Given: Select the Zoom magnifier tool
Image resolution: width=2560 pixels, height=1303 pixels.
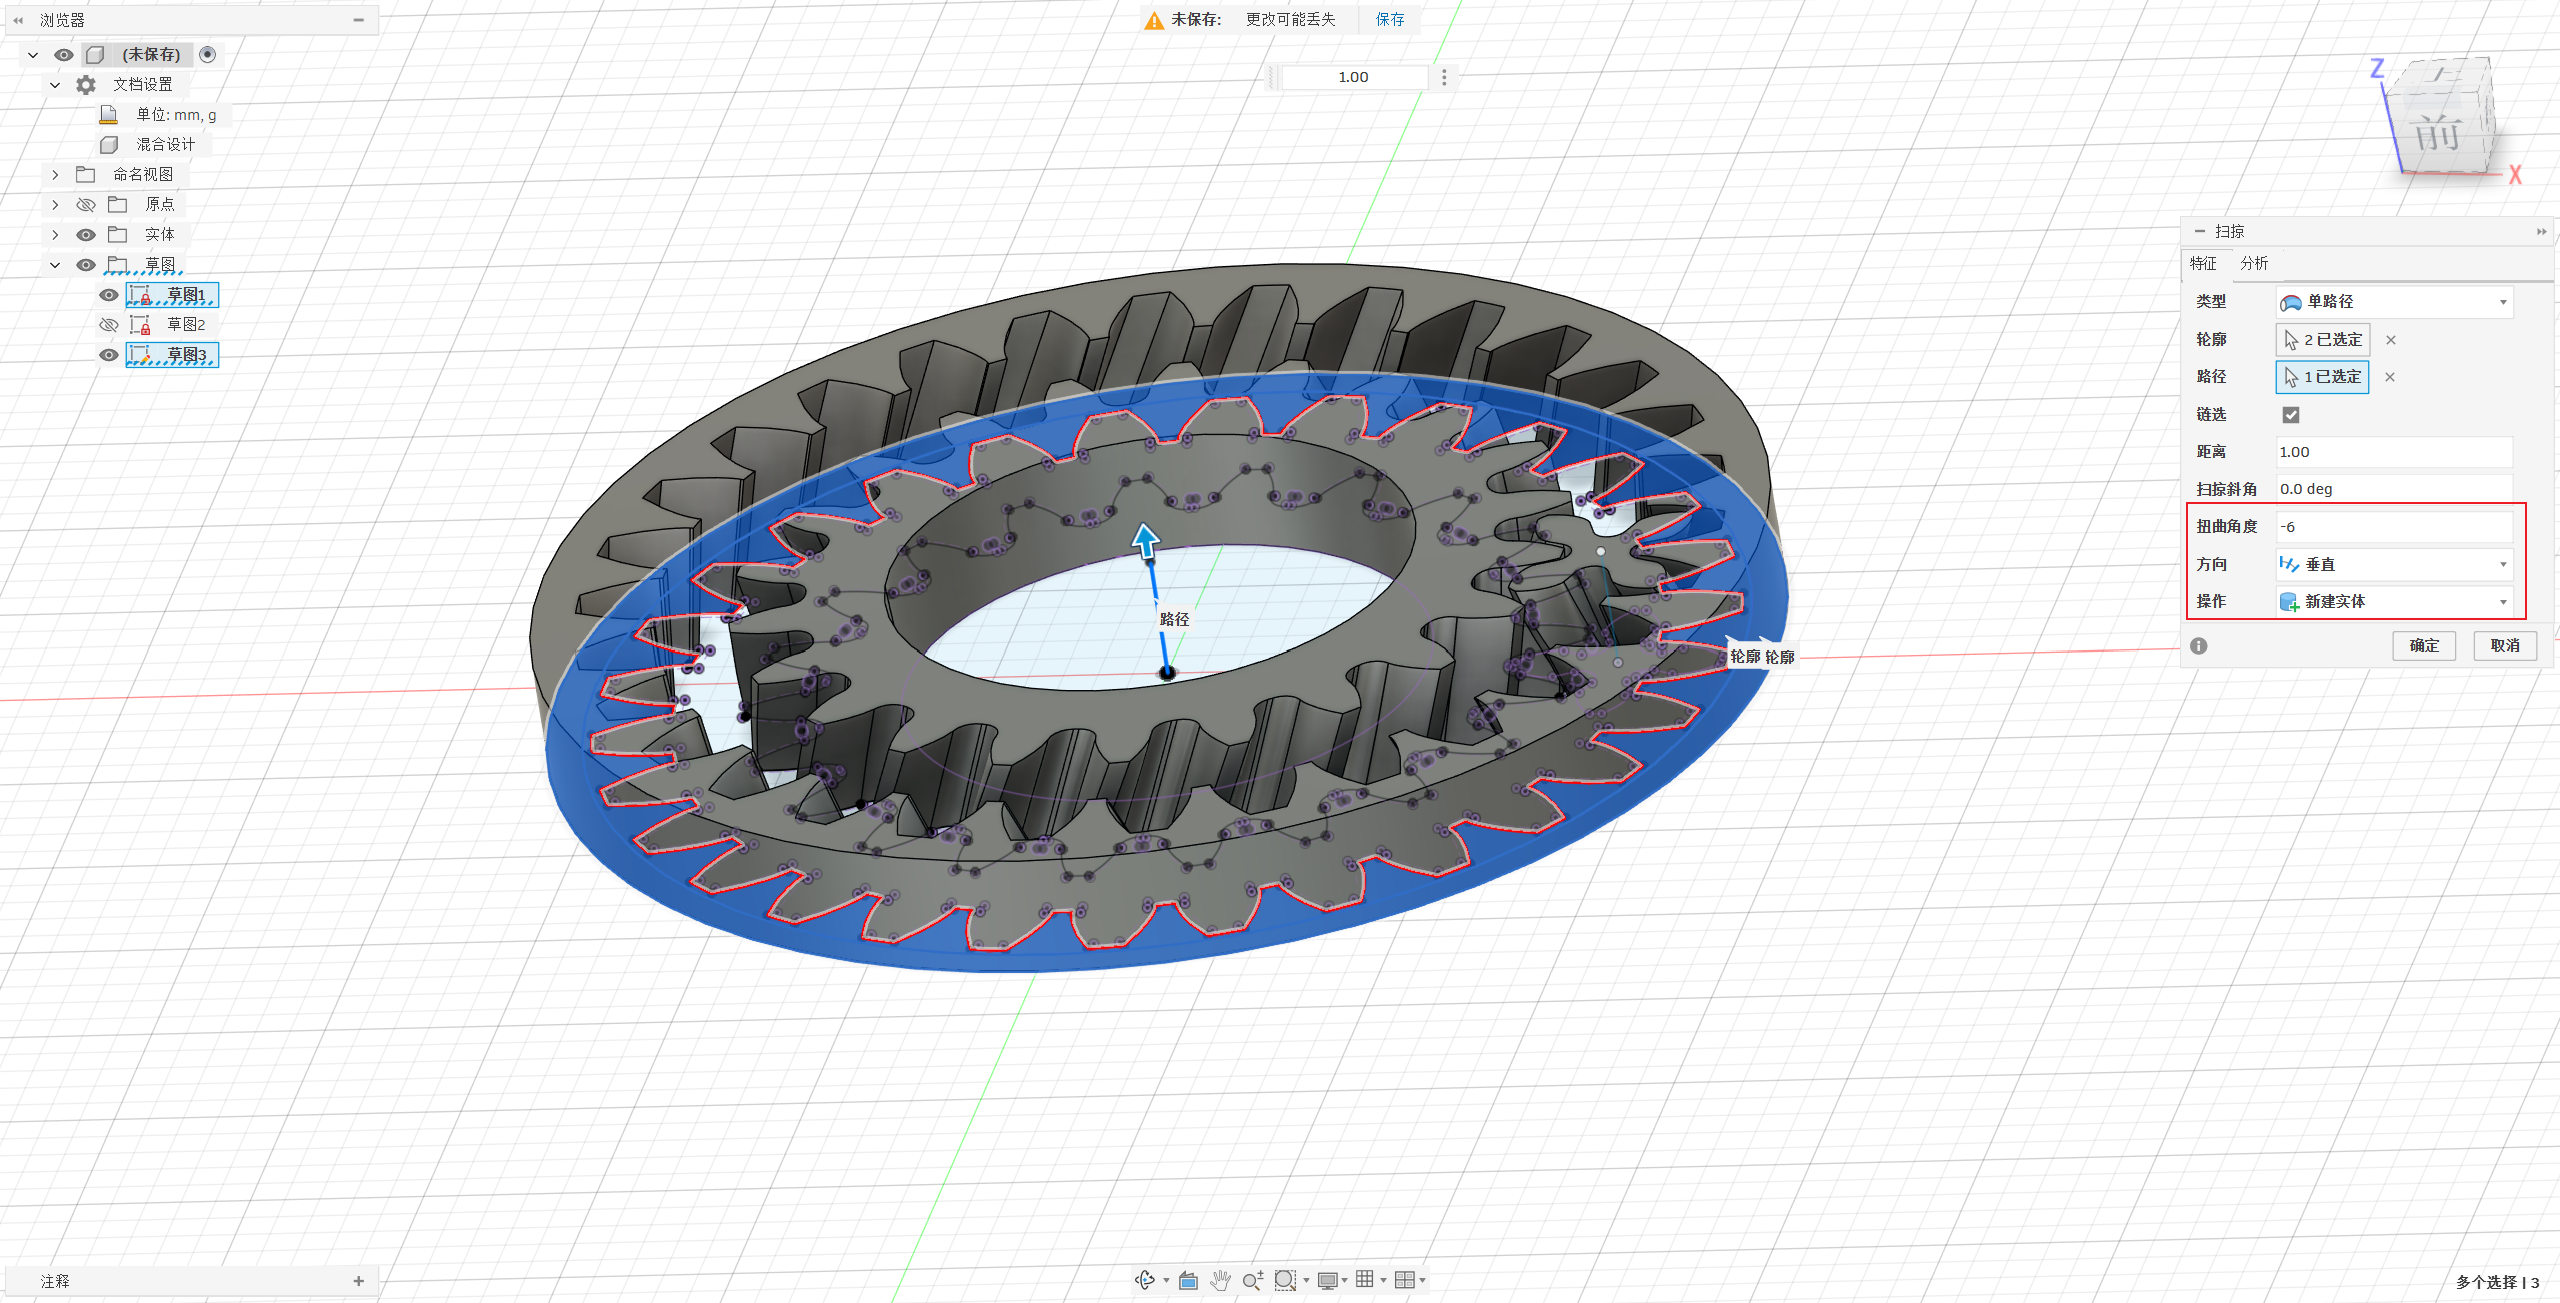Looking at the screenshot, I should pyautogui.click(x=1253, y=1280).
